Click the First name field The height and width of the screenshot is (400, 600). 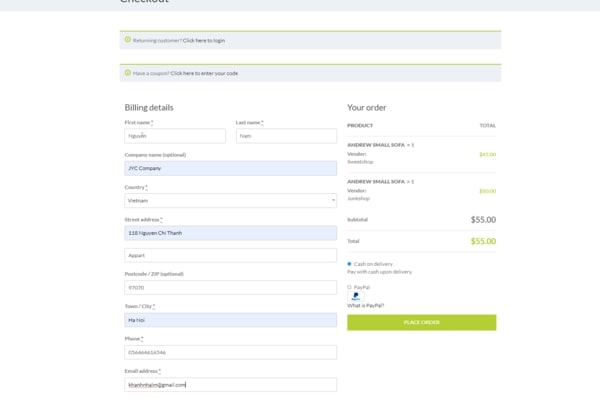point(175,136)
